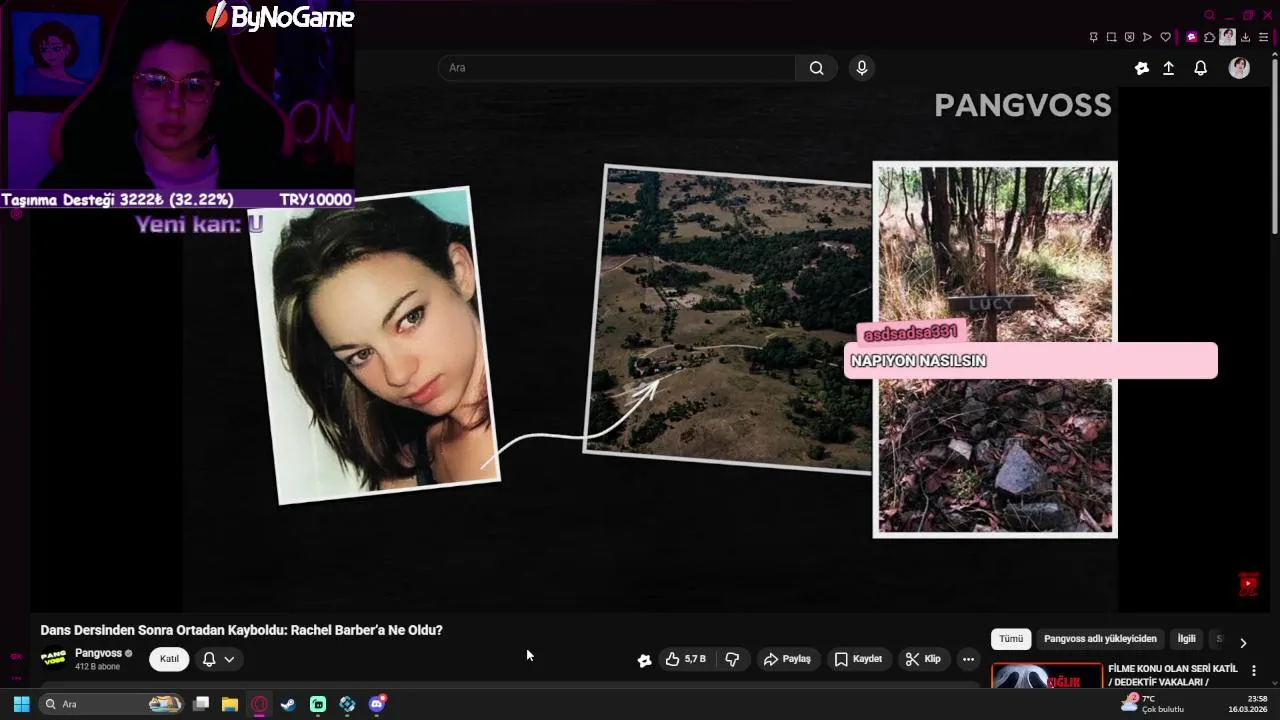The image size is (1280, 720).
Task: Click the browser snapshot square icon
Action: (x=1111, y=37)
